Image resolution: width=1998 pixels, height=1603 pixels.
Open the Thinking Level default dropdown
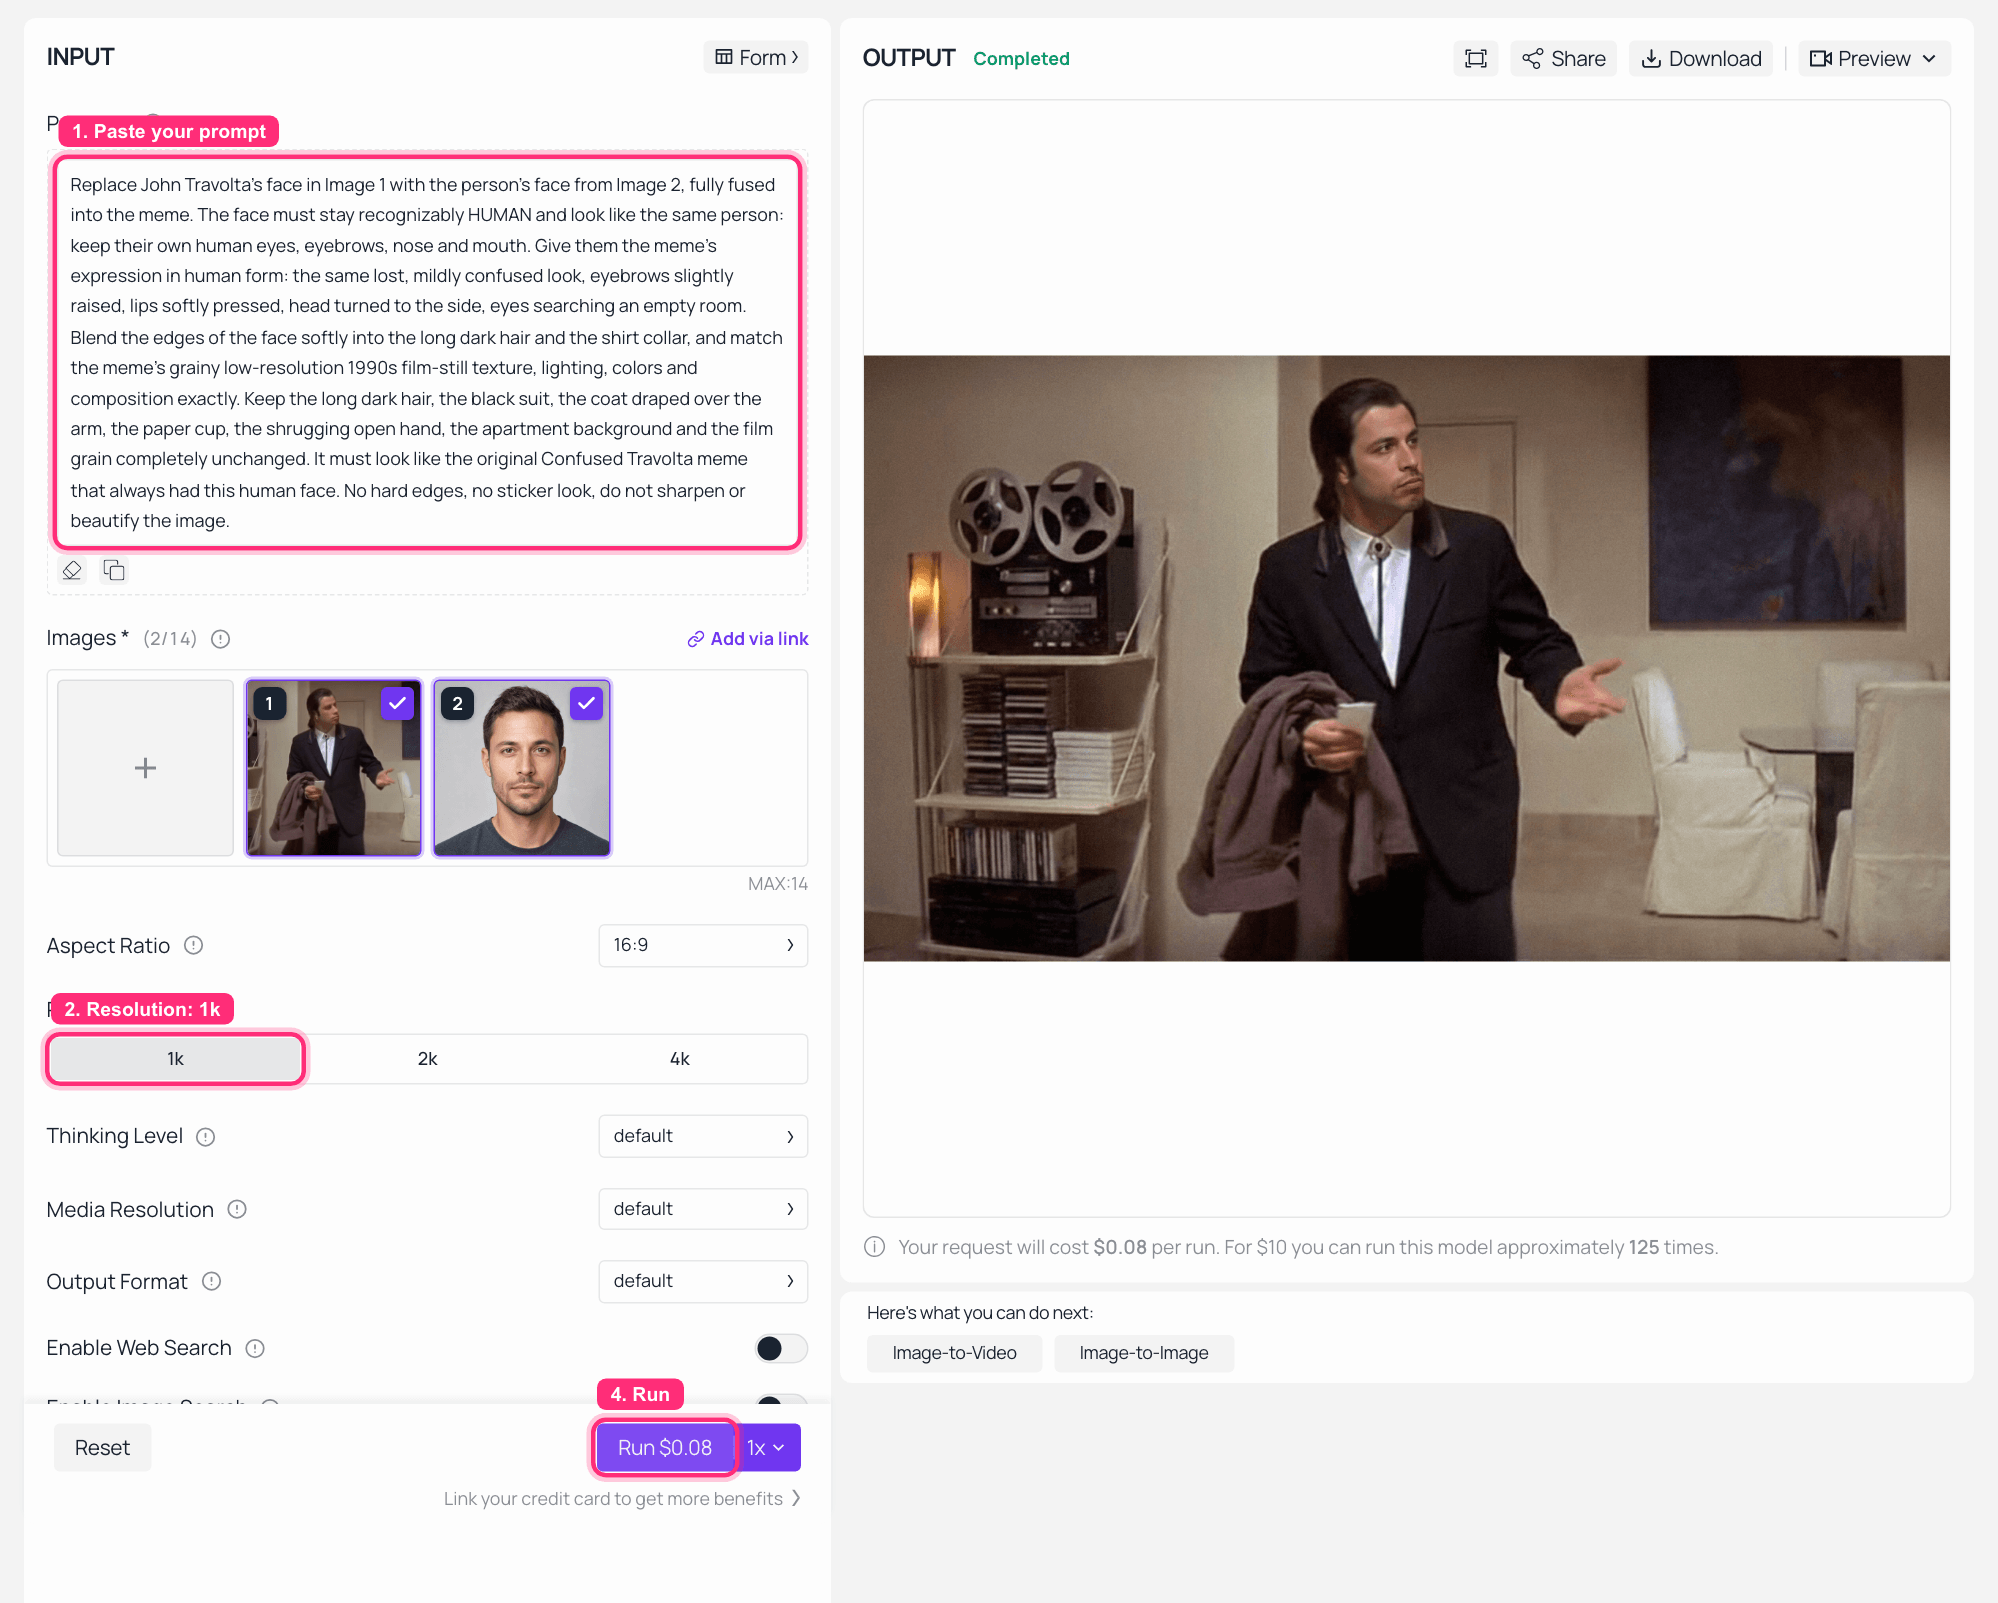tap(703, 1136)
